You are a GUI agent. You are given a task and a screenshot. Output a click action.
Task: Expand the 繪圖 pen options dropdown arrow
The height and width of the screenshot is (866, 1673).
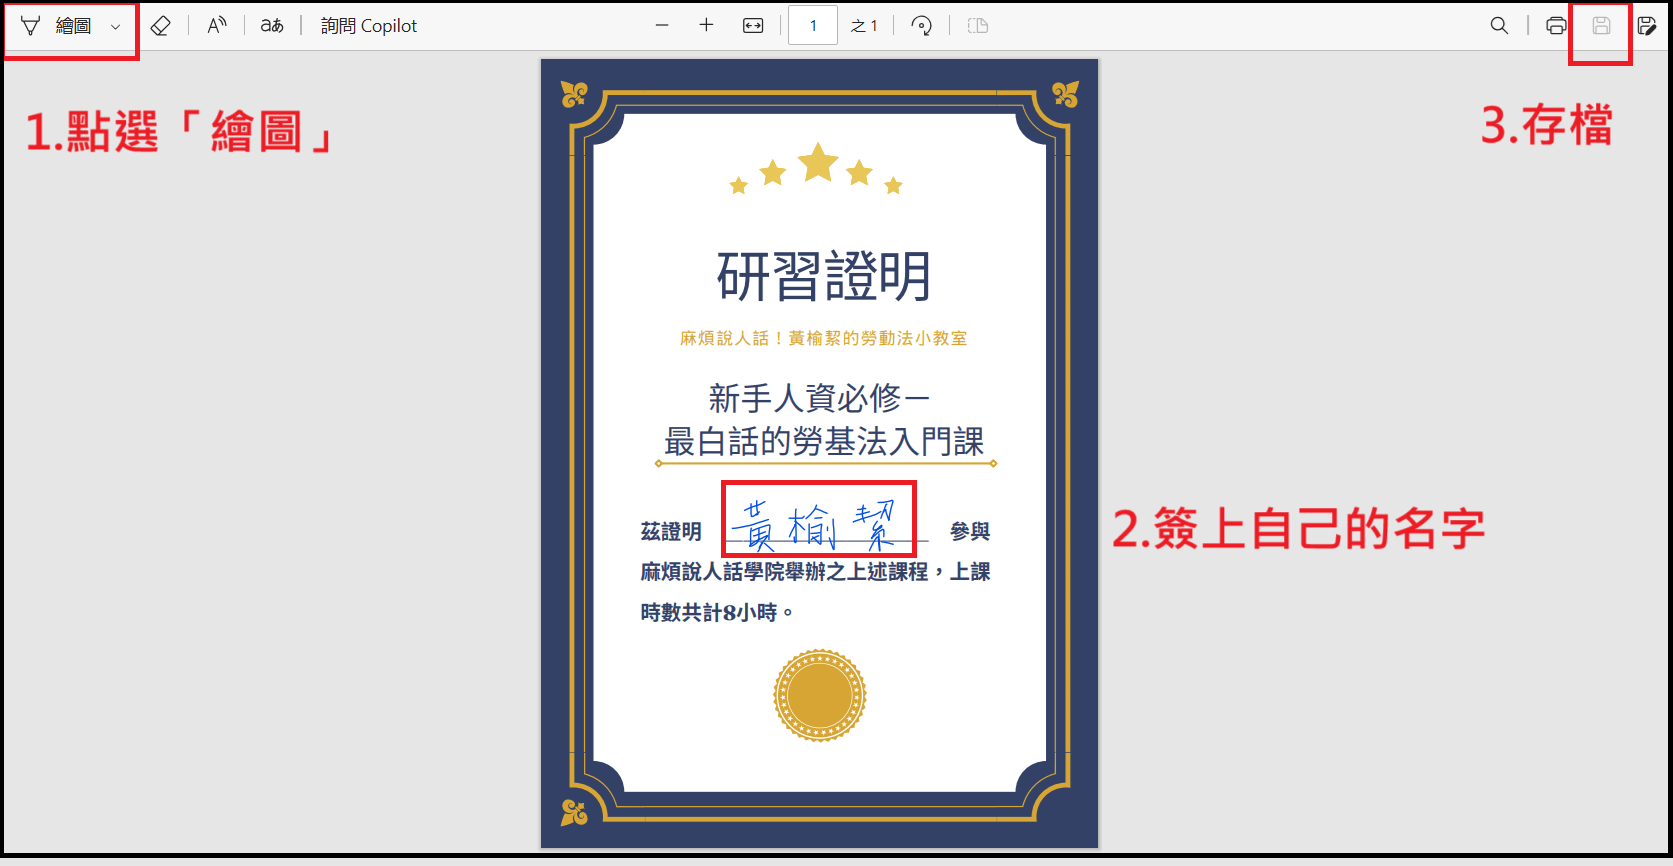click(x=115, y=27)
